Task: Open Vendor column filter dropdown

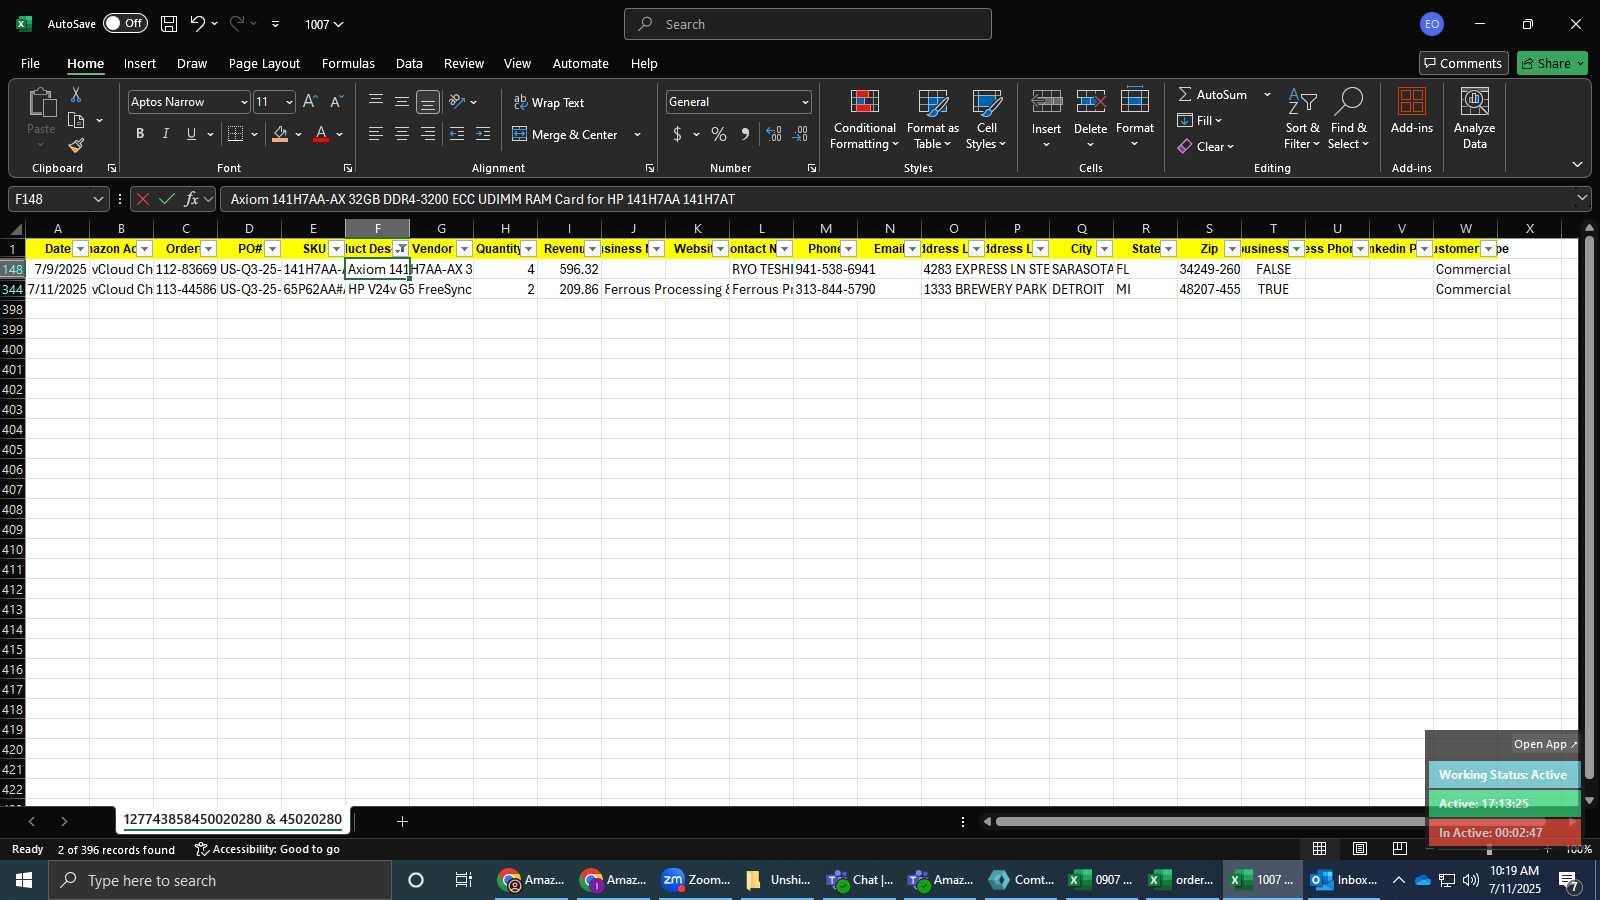Action: click(x=465, y=249)
